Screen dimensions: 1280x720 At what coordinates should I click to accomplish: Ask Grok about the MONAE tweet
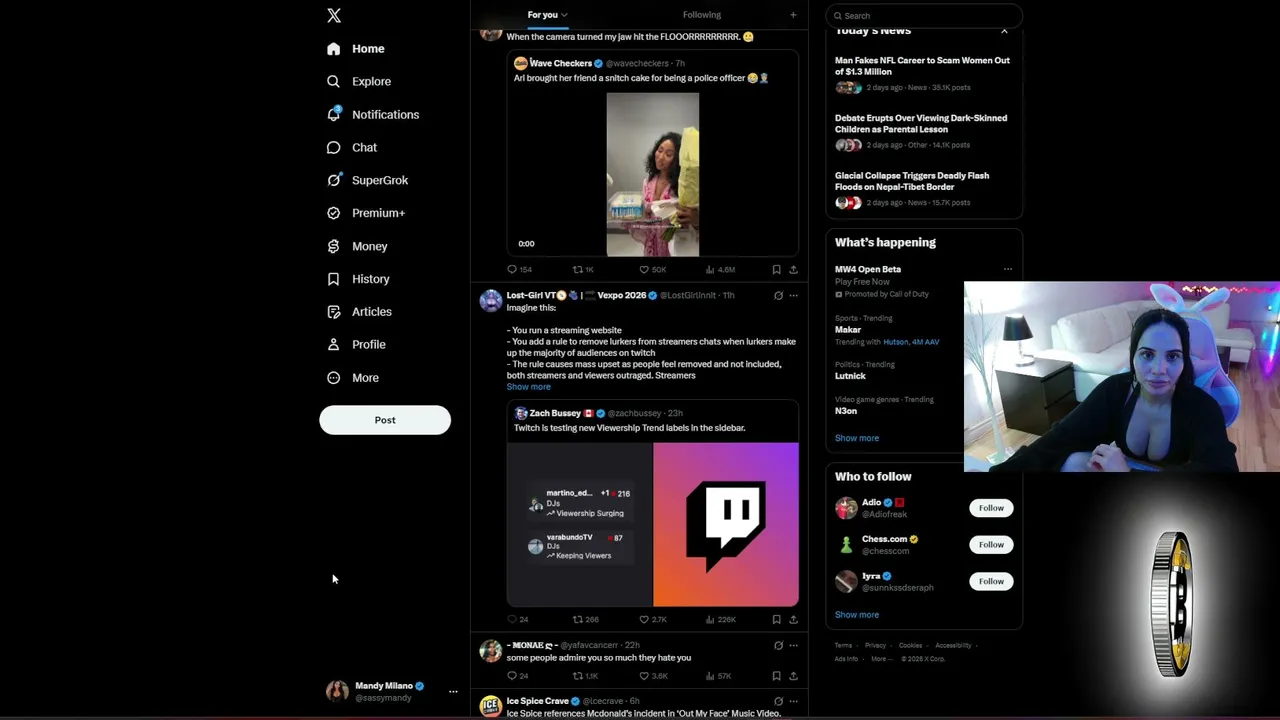[778, 646]
